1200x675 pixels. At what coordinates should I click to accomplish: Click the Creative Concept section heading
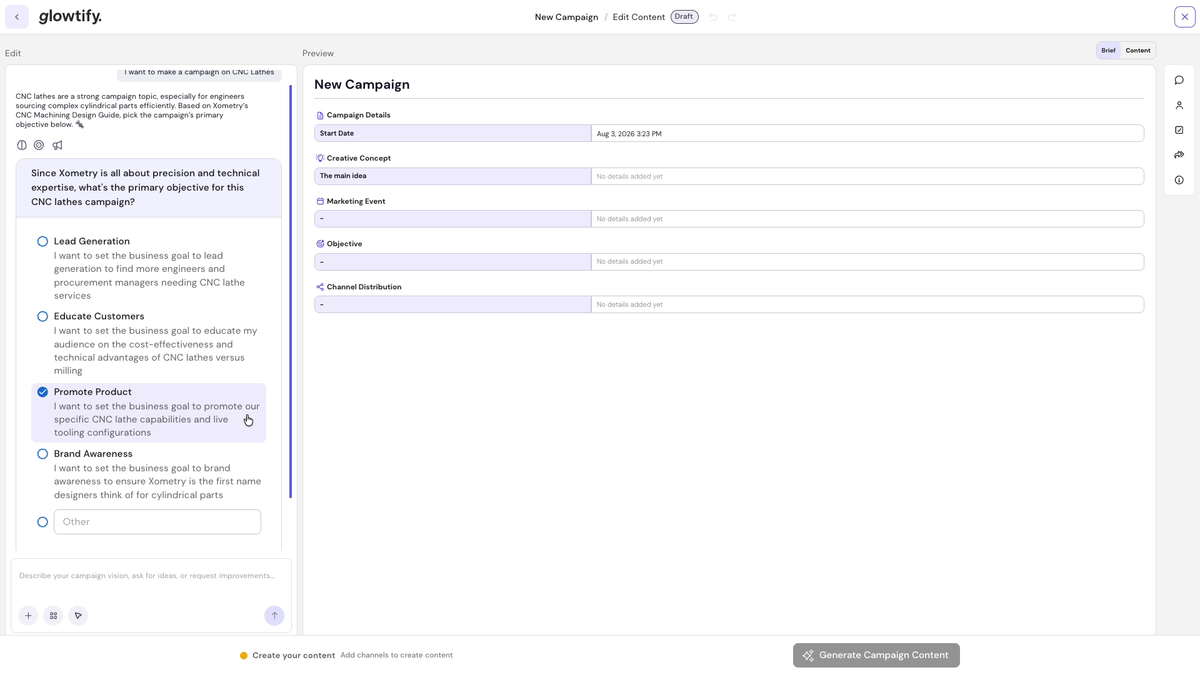click(359, 158)
